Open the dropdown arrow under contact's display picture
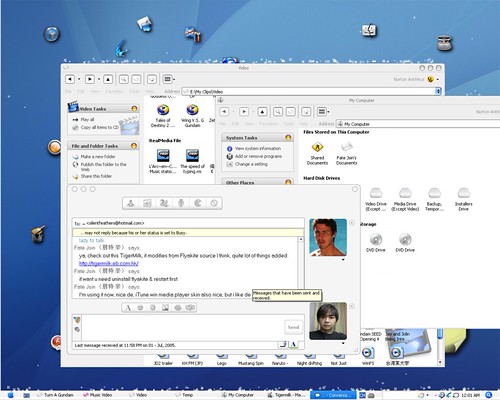 click(x=343, y=260)
